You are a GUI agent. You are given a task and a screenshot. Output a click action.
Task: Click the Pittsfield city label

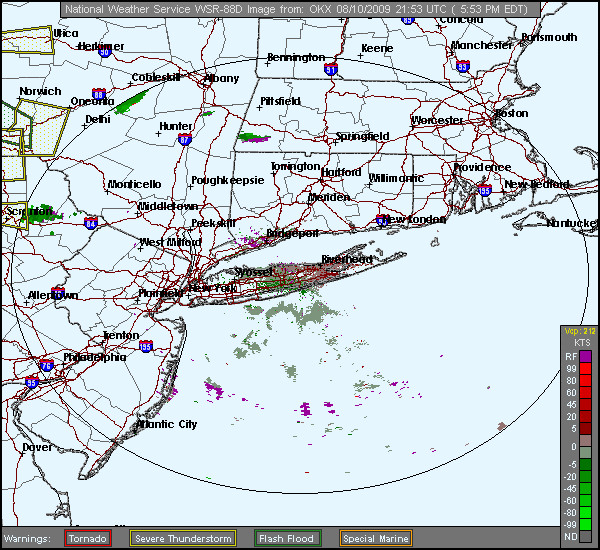pos(280,101)
